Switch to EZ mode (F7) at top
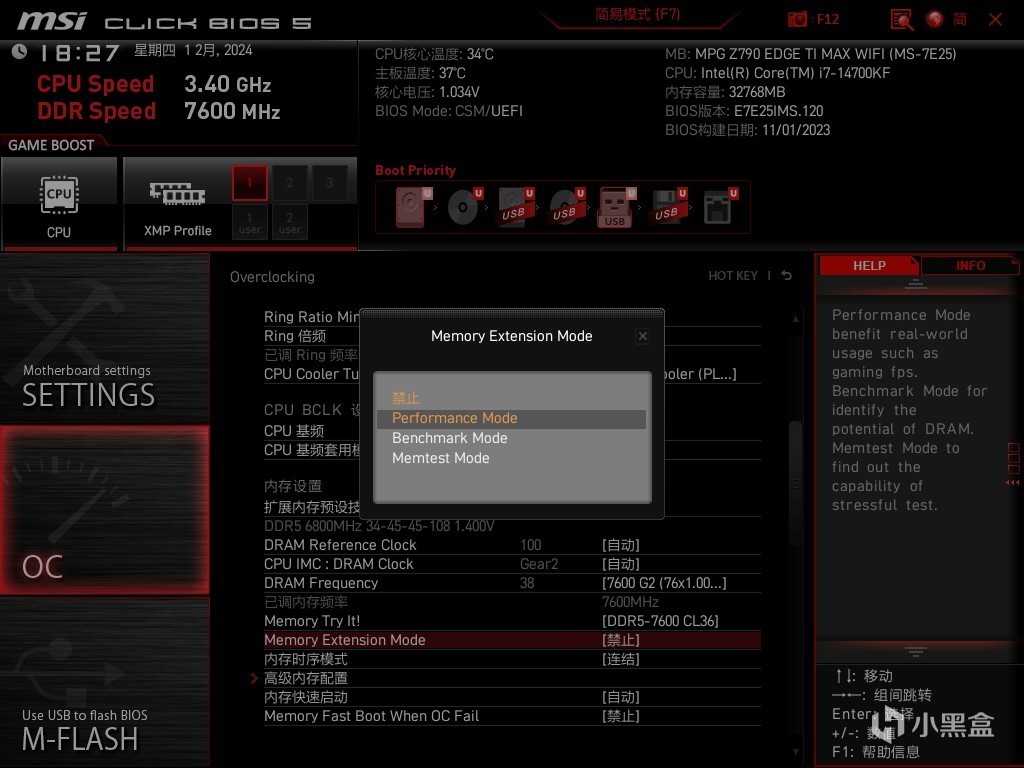Screen dimensions: 1024x768 tap(637, 14)
